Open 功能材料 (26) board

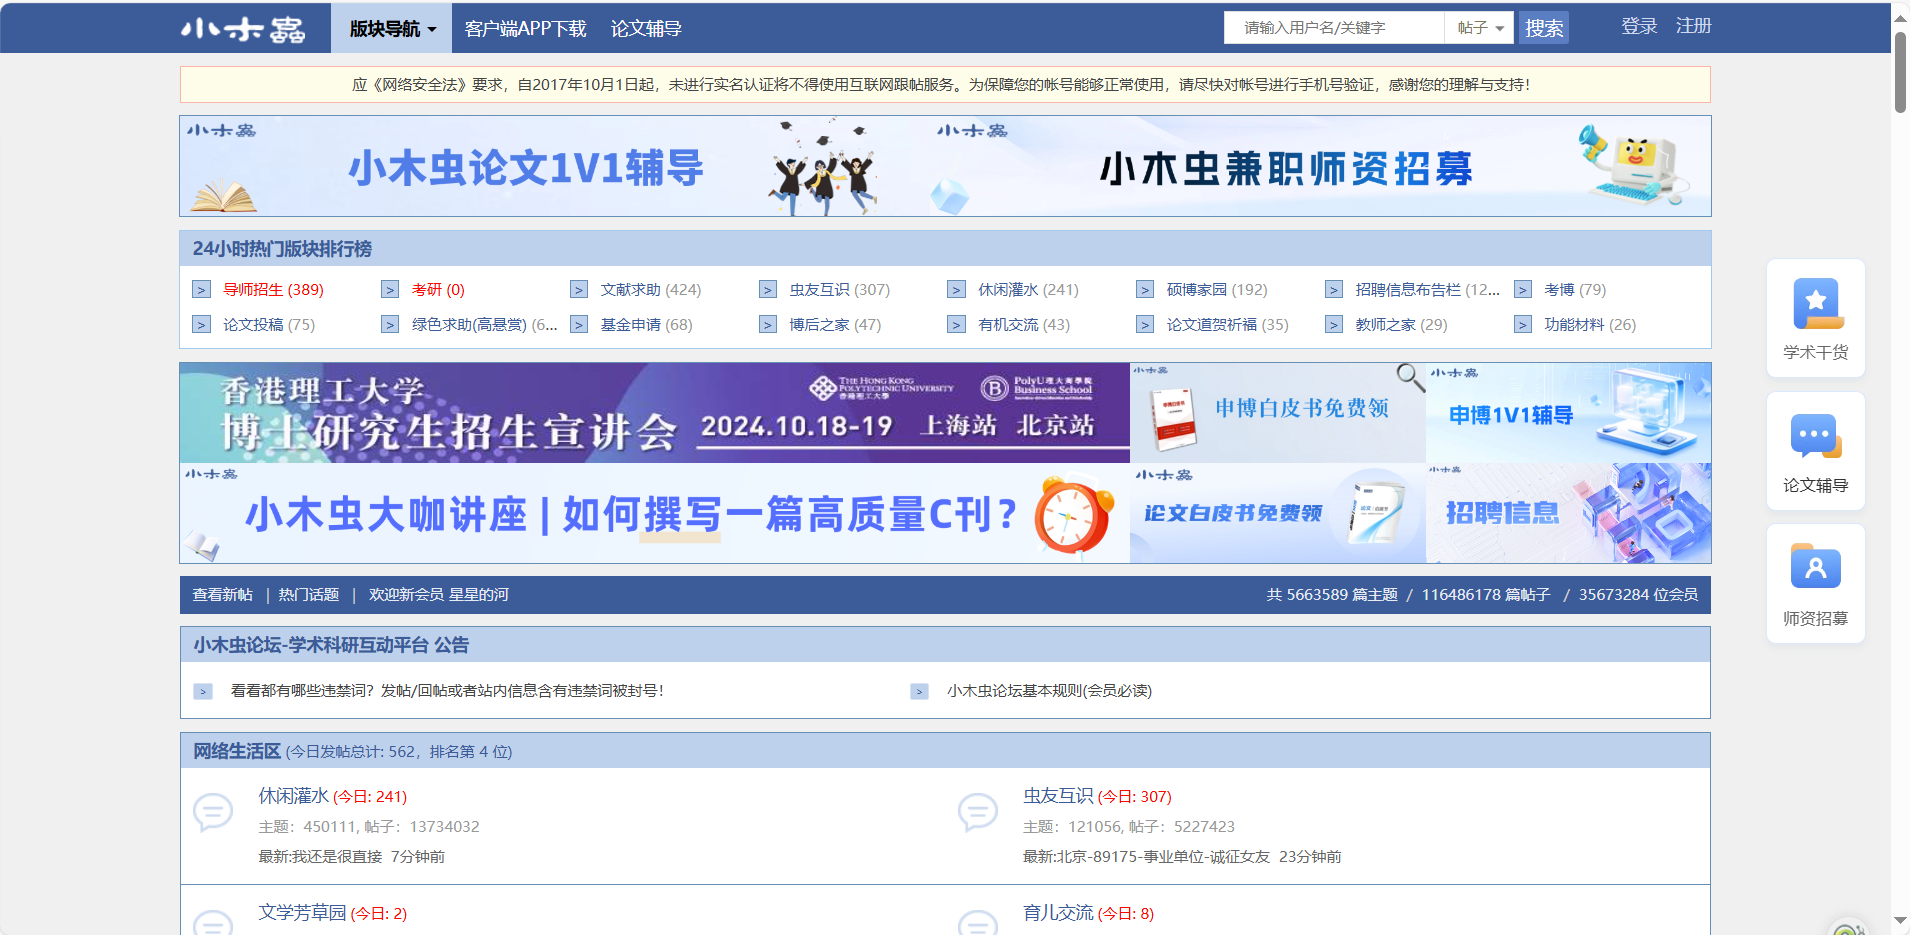tap(1590, 325)
